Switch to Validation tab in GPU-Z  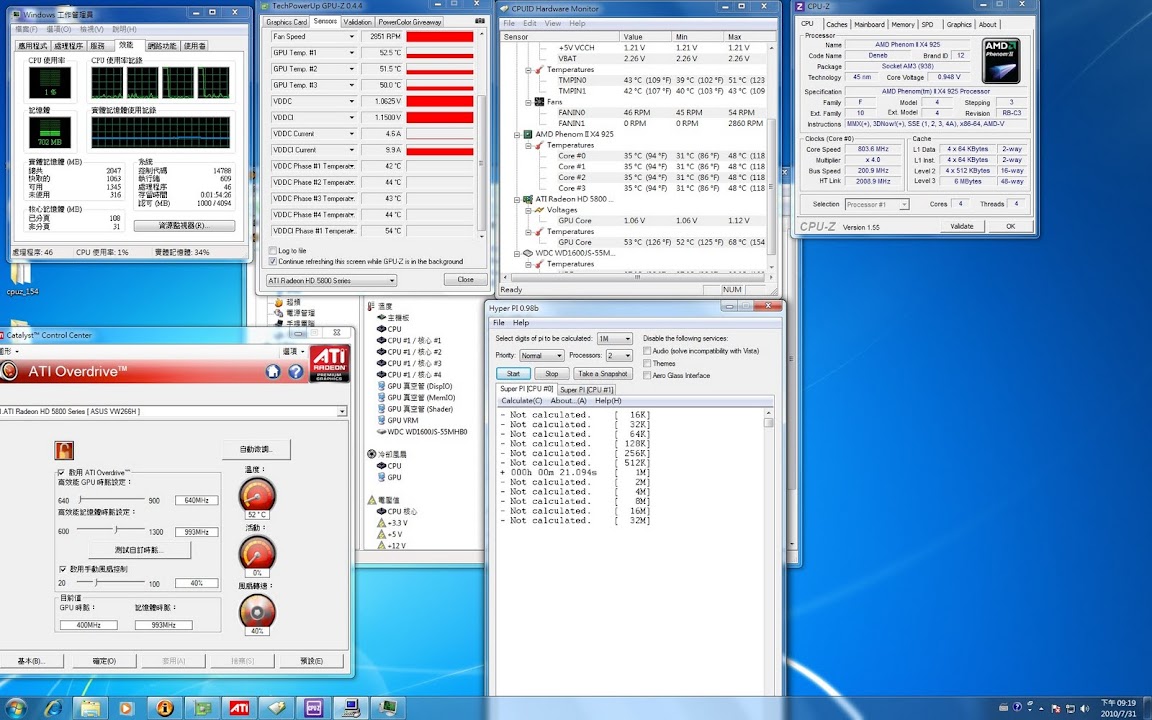click(358, 22)
